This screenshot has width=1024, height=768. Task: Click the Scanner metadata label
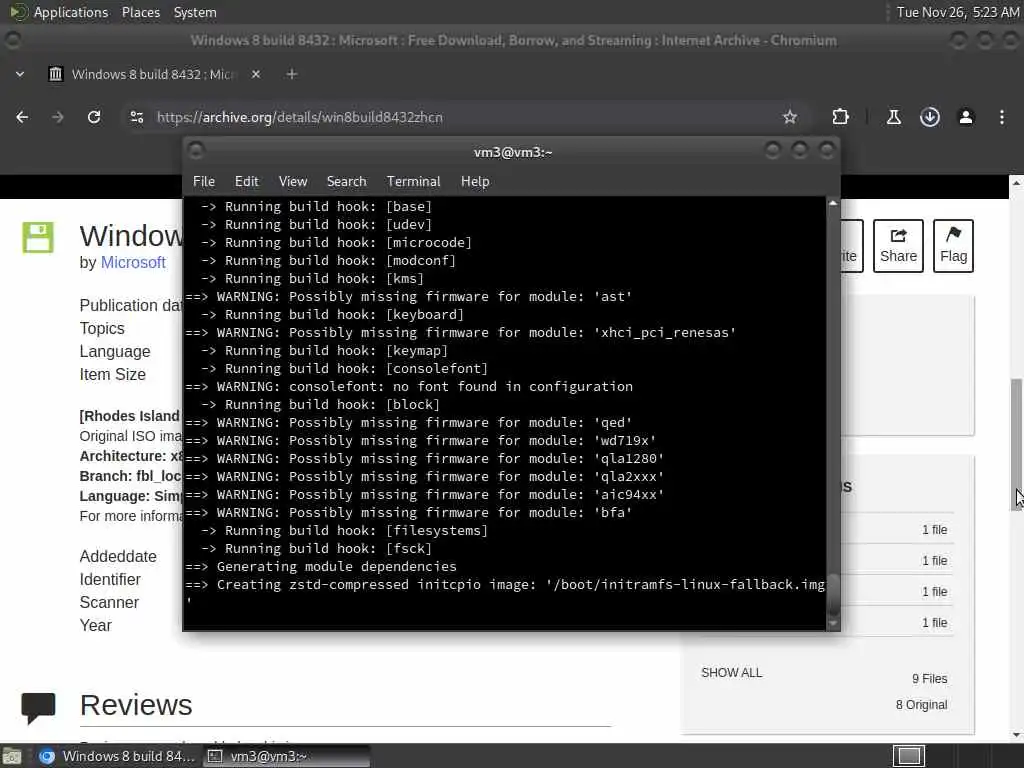[109, 603]
